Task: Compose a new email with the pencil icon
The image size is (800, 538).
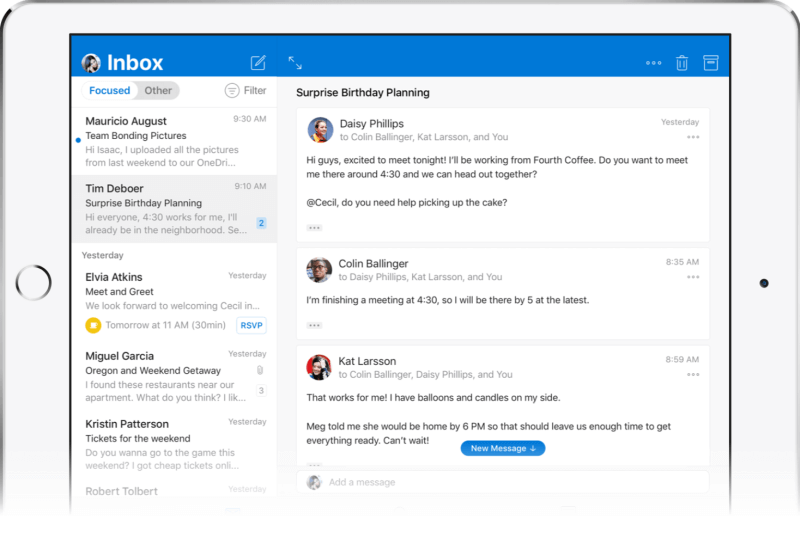Action: click(x=258, y=62)
